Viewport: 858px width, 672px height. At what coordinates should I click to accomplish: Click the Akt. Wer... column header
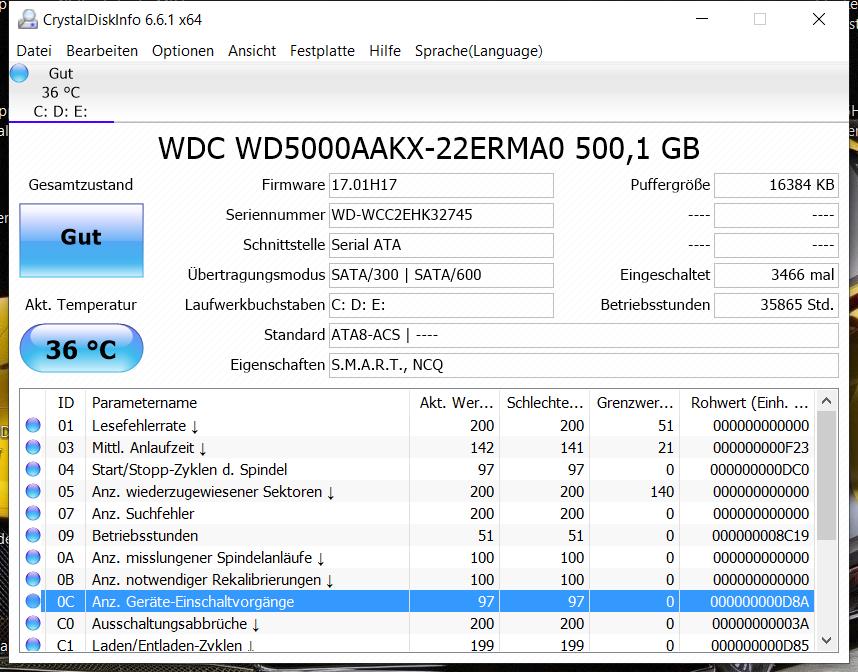point(455,403)
